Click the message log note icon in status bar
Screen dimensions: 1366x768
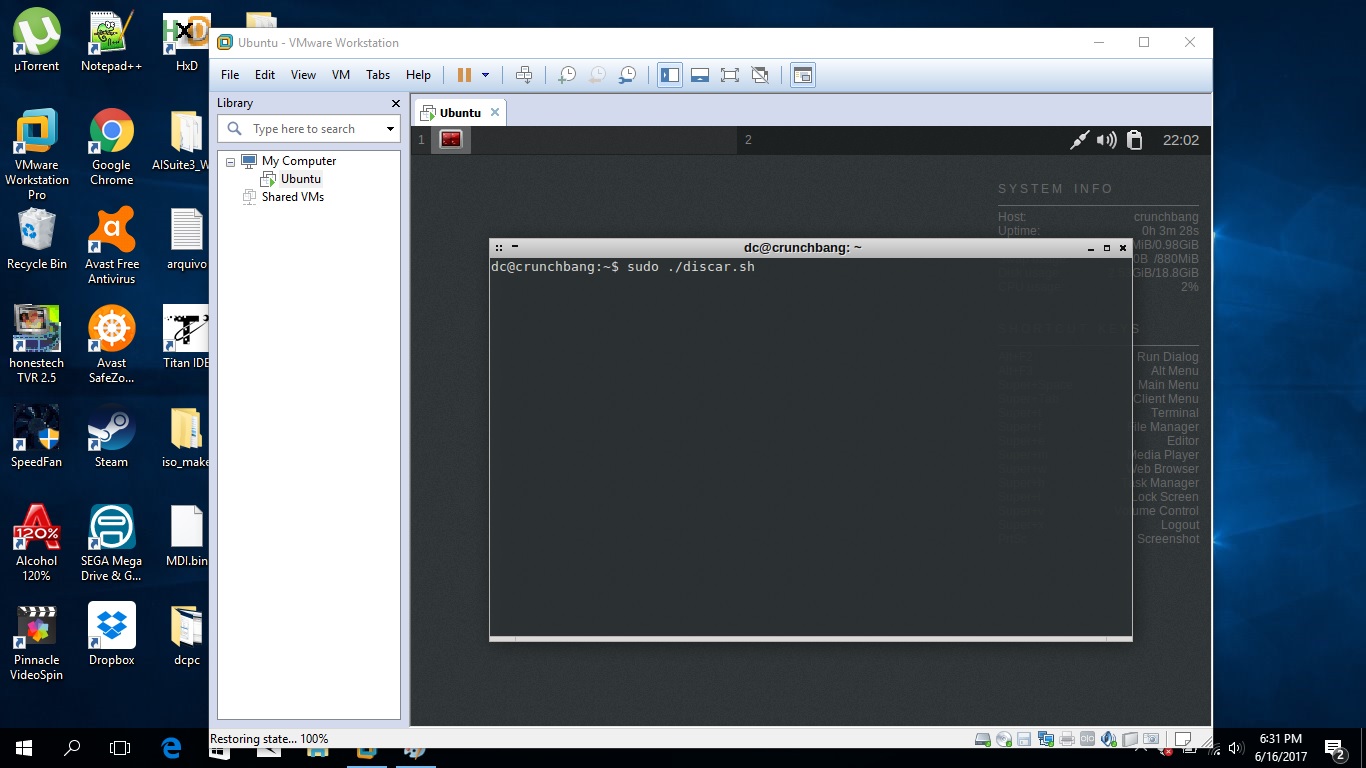click(x=1183, y=740)
